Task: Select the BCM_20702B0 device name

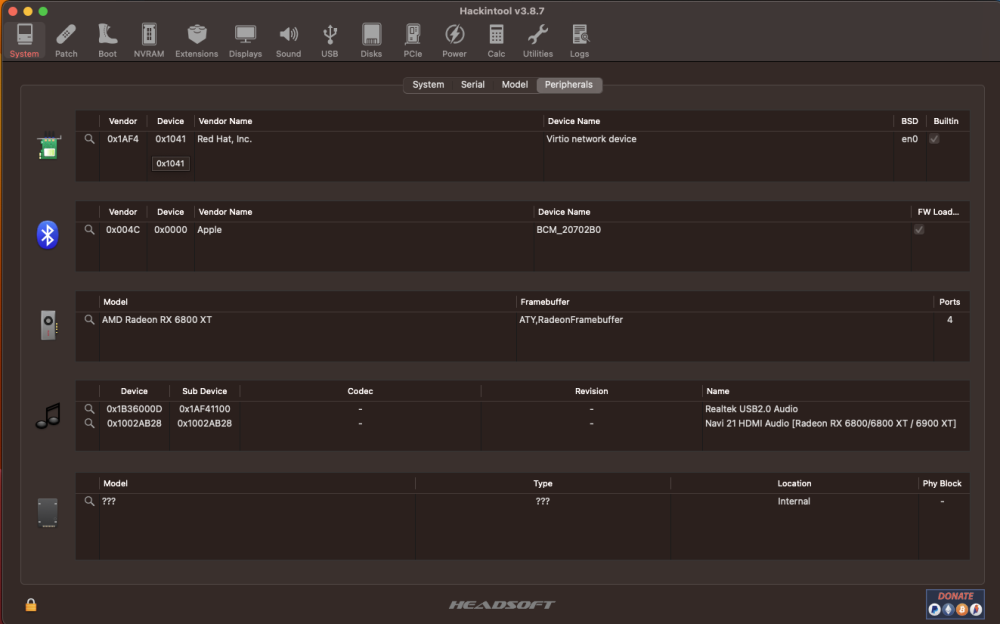Action: pos(568,230)
